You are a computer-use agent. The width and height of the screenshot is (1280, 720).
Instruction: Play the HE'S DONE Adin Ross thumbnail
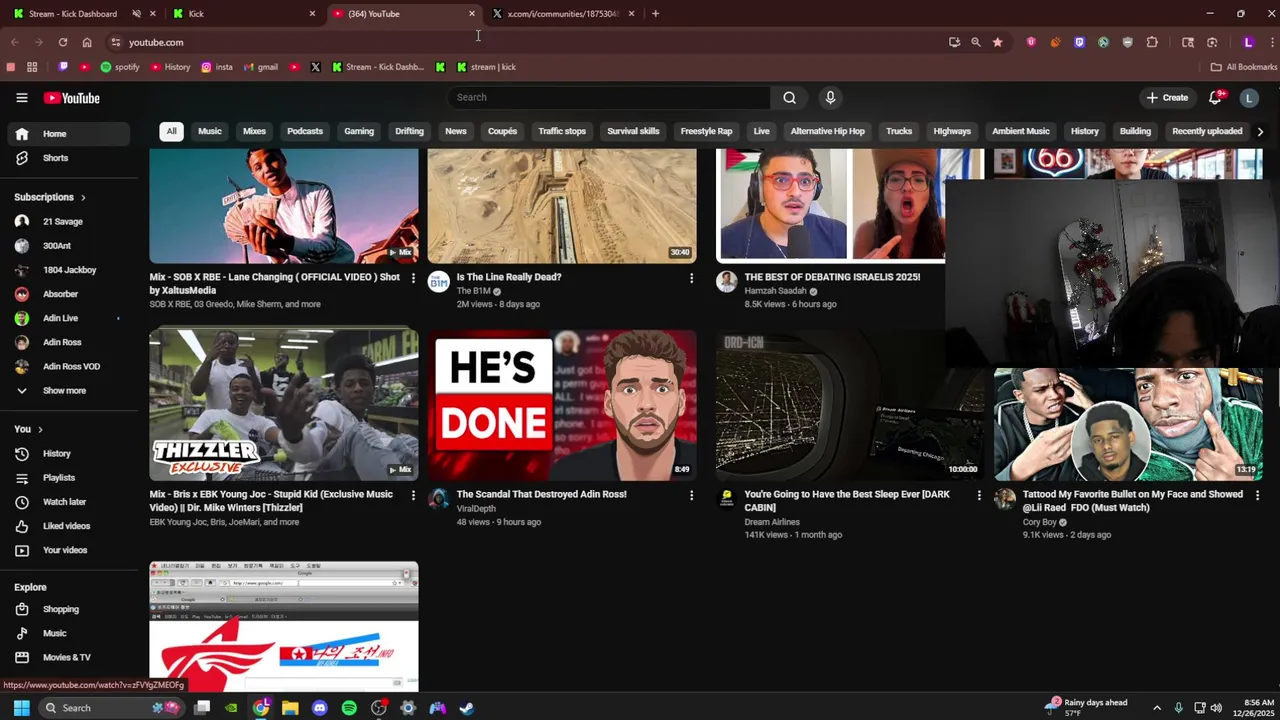pos(562,405)
